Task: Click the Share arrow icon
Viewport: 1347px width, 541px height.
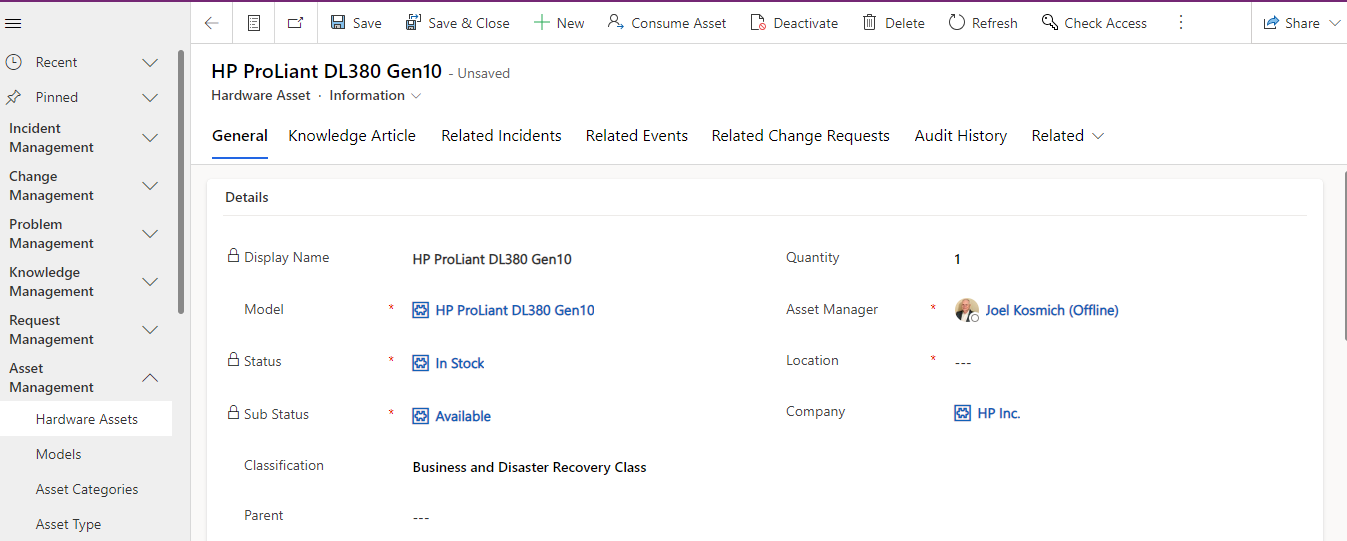Action: (x=1271, y=23)
